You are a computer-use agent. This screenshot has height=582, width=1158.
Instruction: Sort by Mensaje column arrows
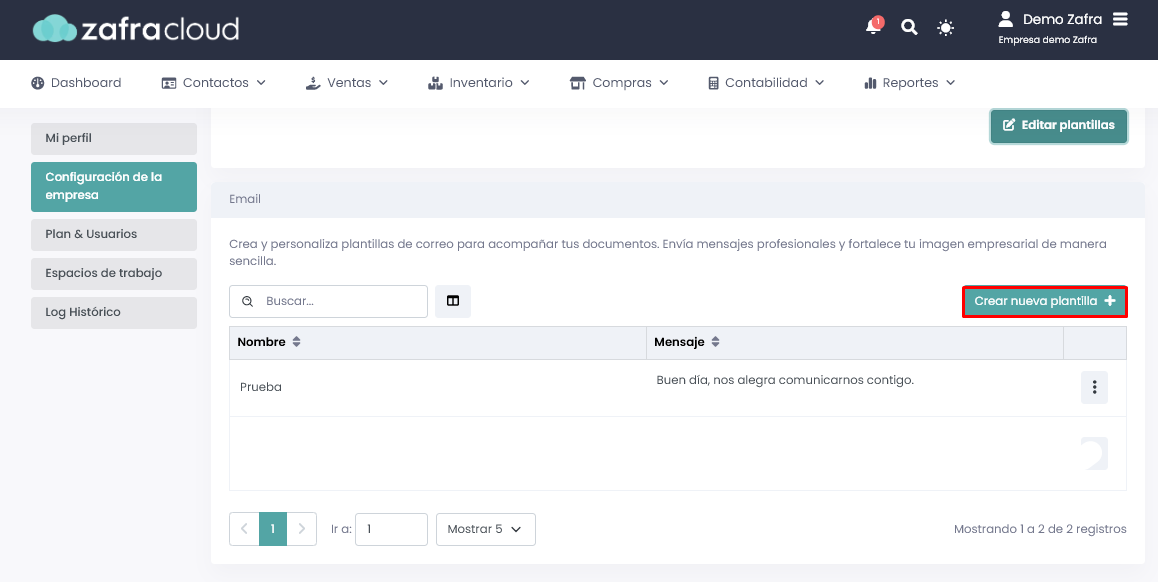coord(715,343)
